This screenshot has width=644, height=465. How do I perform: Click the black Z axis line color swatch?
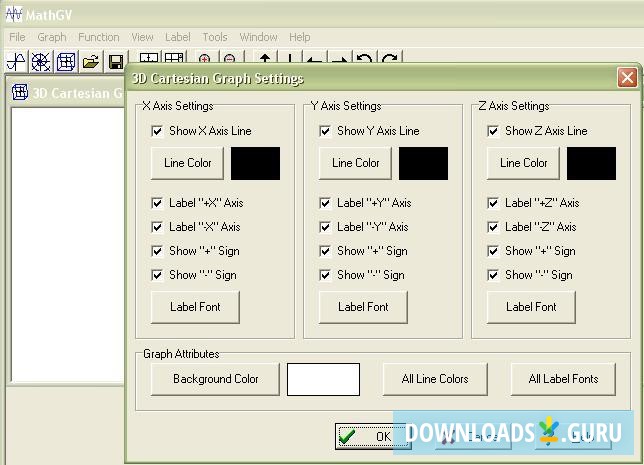(x=591, y=163)
